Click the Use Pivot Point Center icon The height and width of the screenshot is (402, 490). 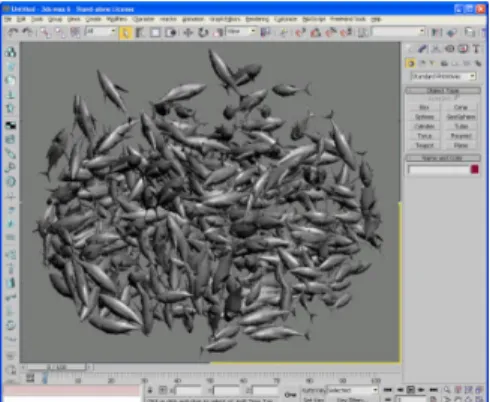pyautogui.click(x=266, y=33)
